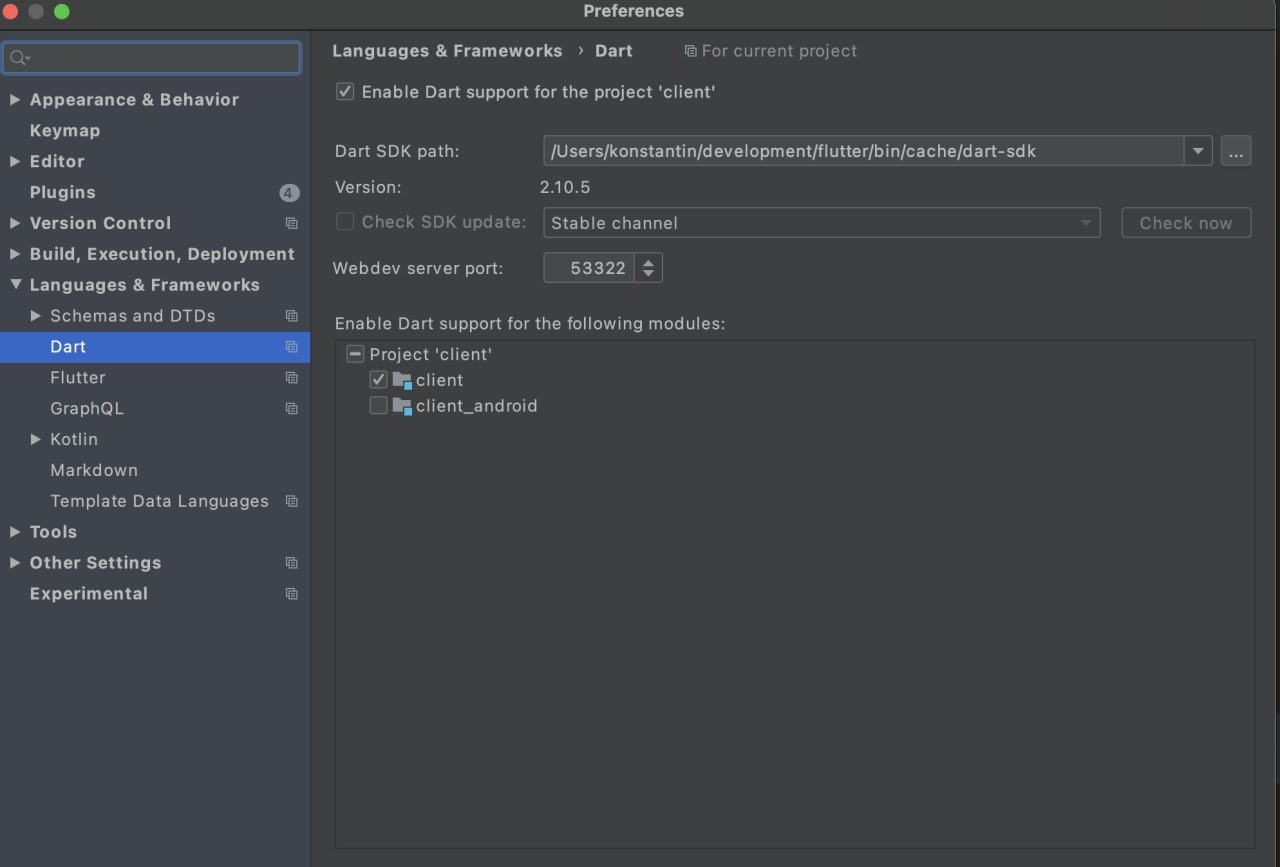
Task: Click the client module folder icon
Action: click(x=402, y=380)
